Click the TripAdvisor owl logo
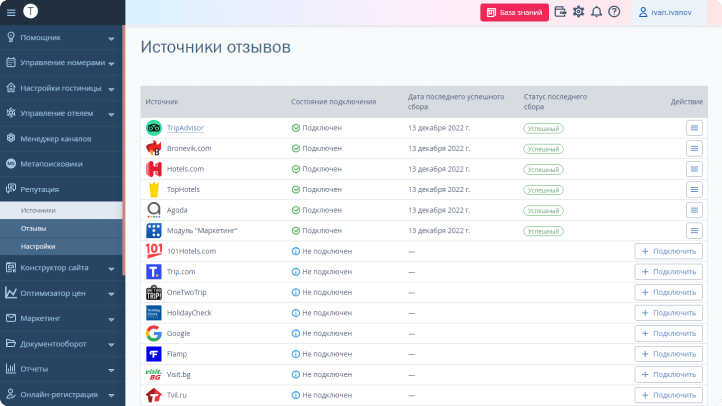The height and width of the screenshot is (406, 722). point(154,128)
